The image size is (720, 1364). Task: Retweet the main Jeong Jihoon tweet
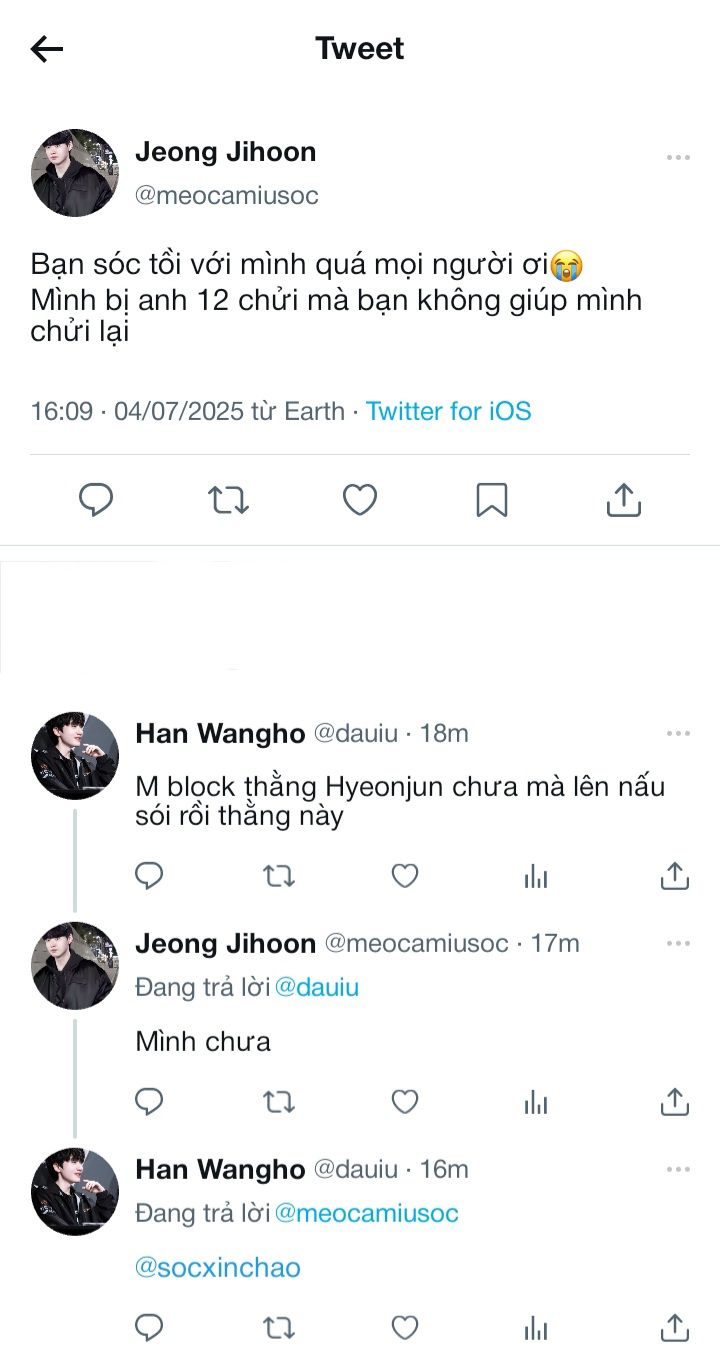tap(228, 499)
